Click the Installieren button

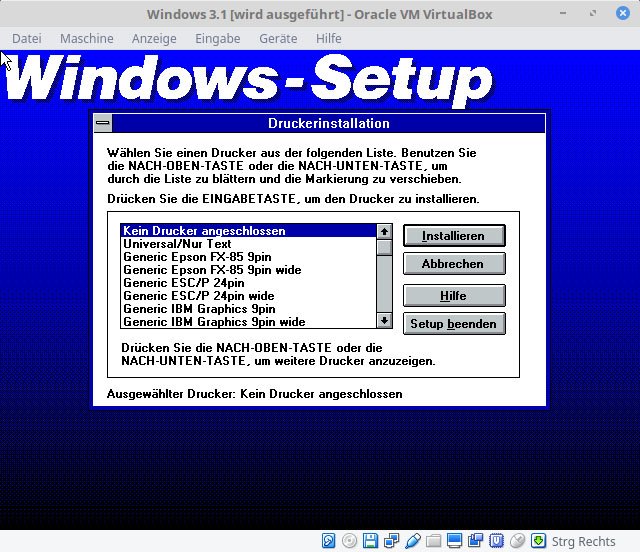[x=454, y=236]
